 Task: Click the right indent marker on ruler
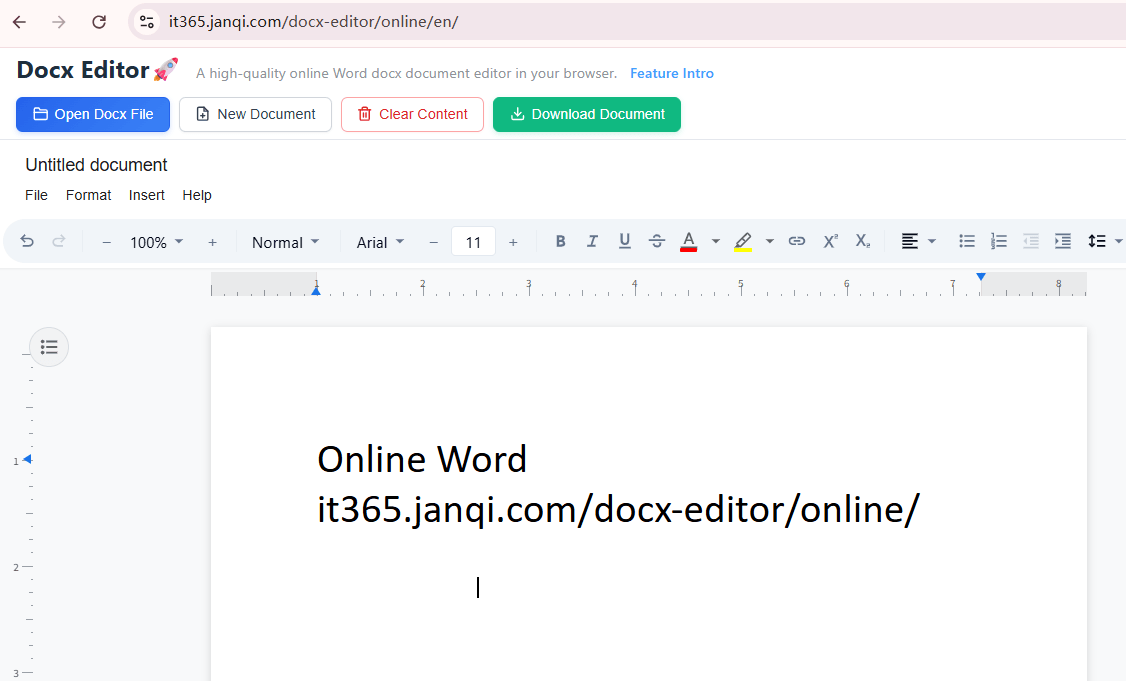tap(981, 277)
